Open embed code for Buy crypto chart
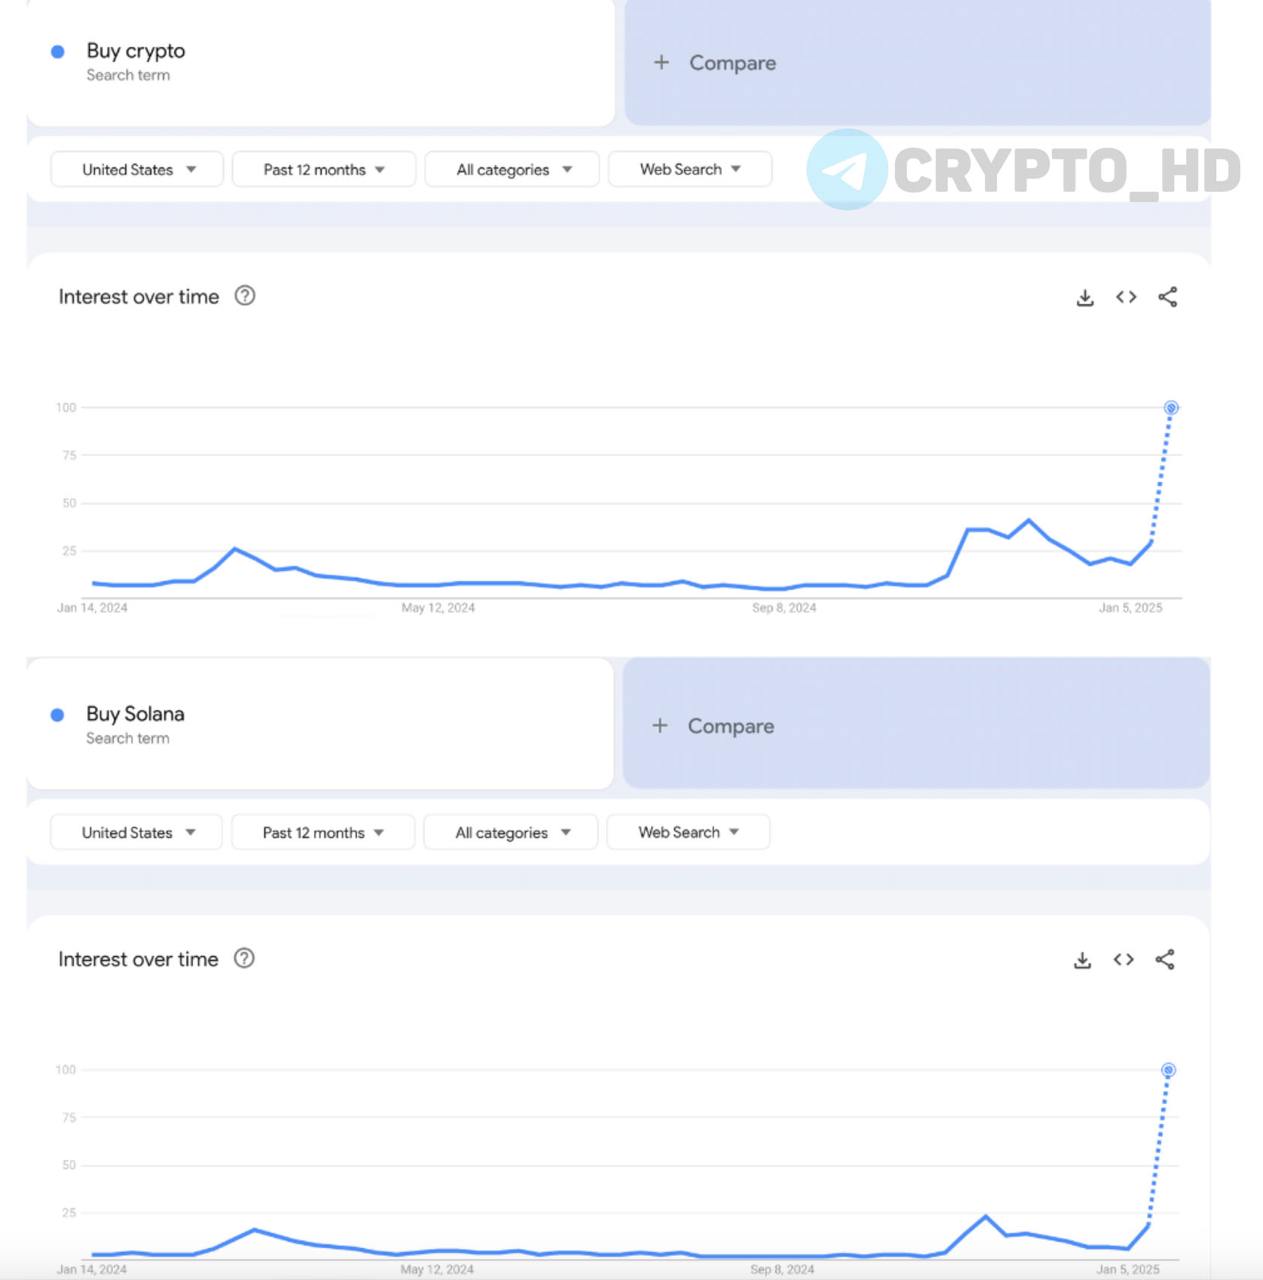The height and width of the screenshot is (1280, 1263). (x=1126, y=297)
